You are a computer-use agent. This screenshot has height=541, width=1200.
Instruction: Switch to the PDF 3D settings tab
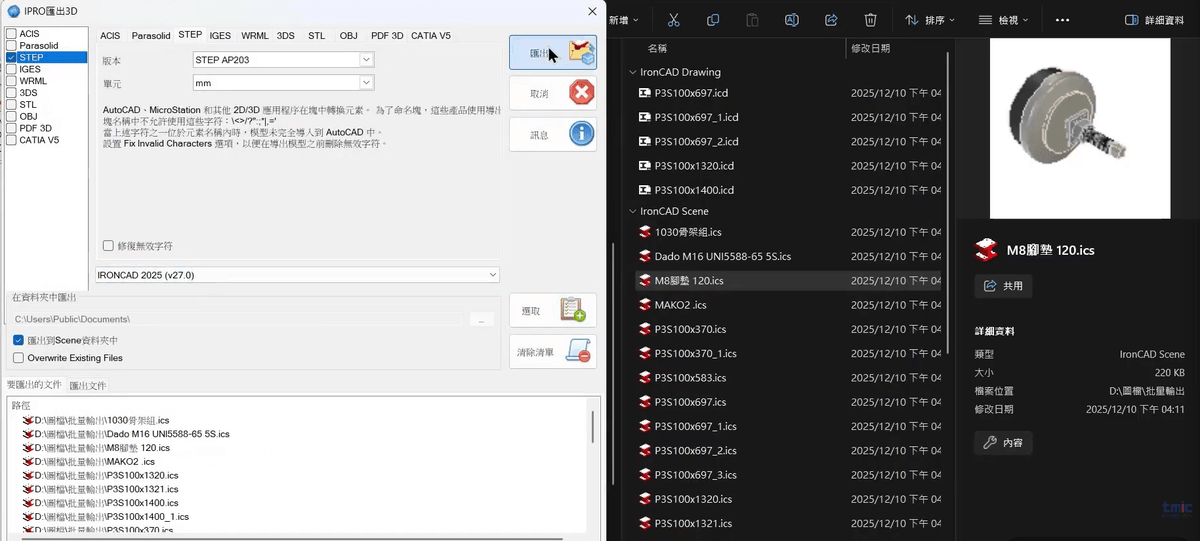pyautogui.click(x=387, y=35)
